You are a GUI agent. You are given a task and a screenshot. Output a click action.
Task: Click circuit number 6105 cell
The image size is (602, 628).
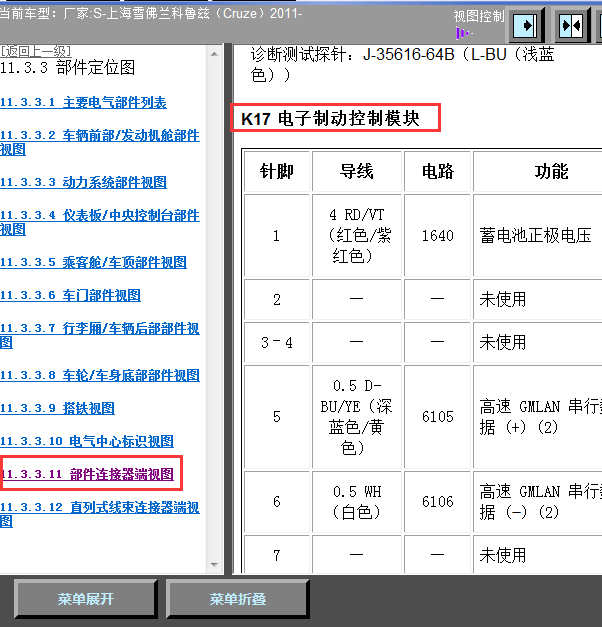click(x=437, y=417)
